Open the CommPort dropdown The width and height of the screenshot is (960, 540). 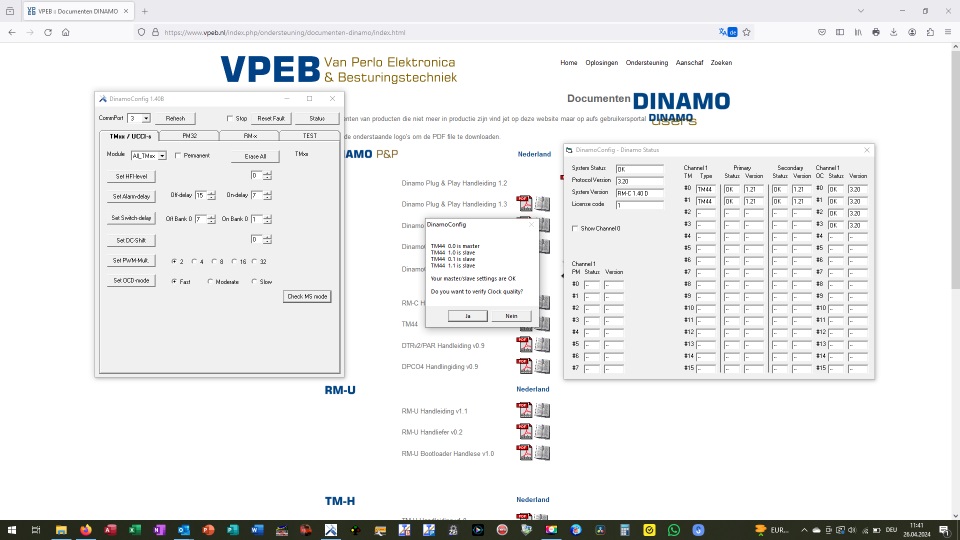[x=146, y=118]
